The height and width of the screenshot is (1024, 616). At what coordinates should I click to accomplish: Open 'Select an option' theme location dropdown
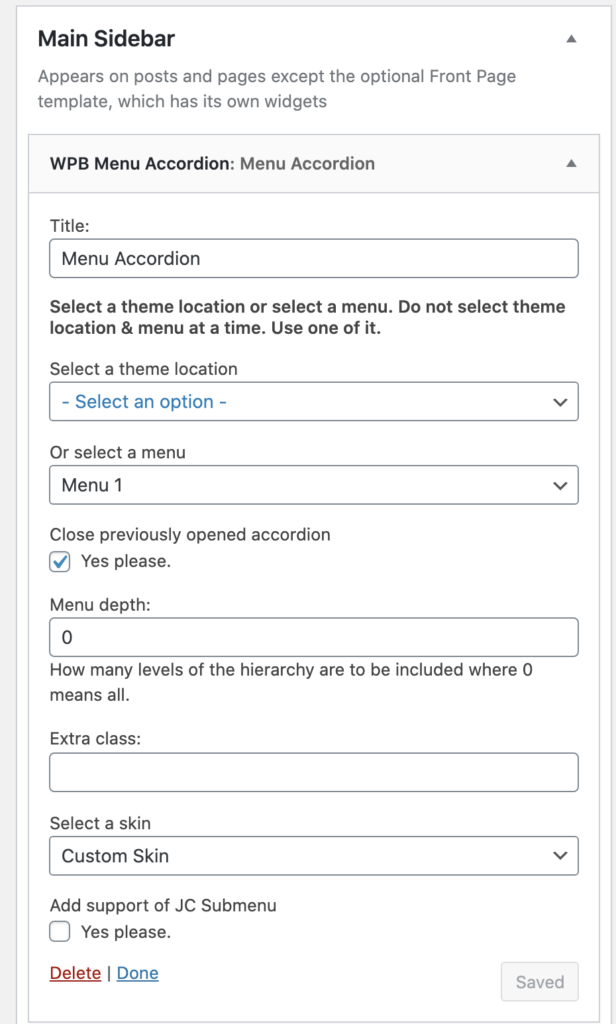click(x=314, y=402)
